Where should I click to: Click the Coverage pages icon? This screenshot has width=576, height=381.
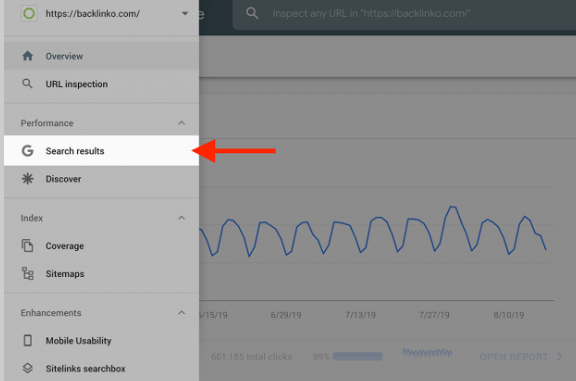tap(28, 245)
